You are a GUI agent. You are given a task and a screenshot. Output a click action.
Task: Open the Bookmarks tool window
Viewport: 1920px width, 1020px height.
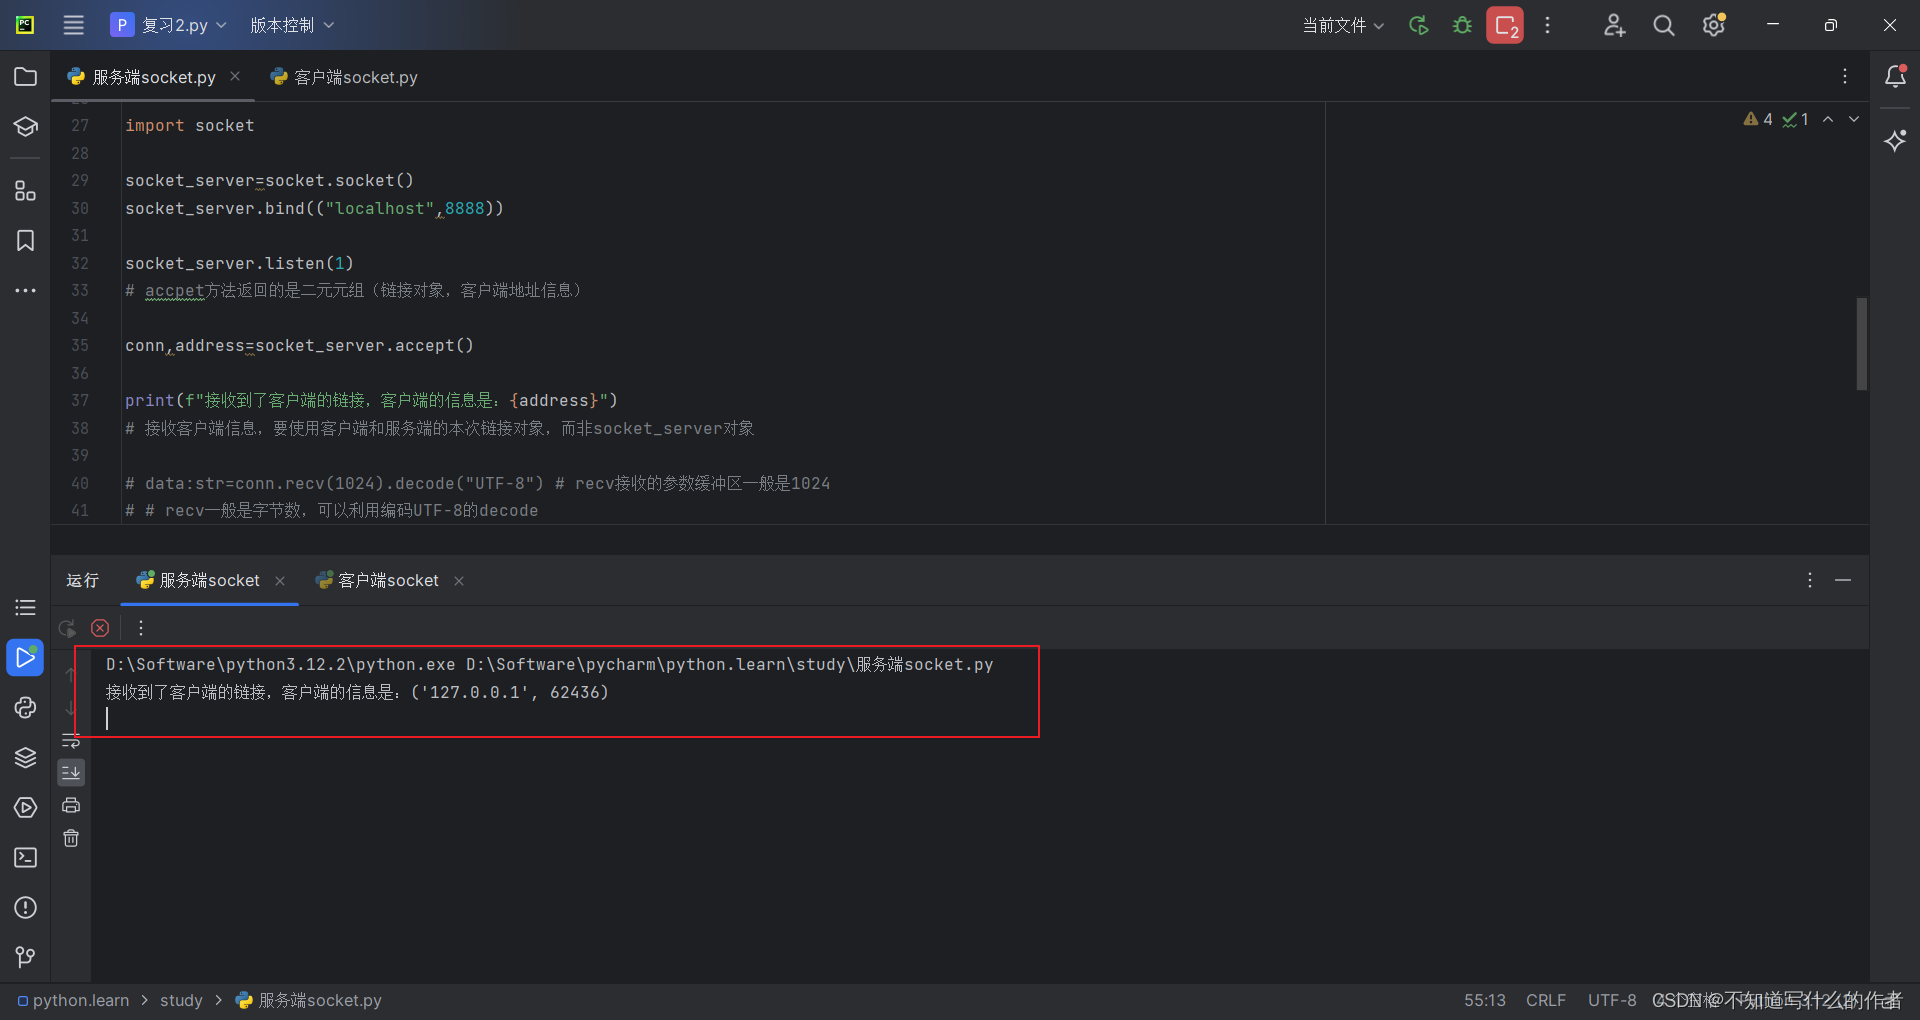(26, 240)
